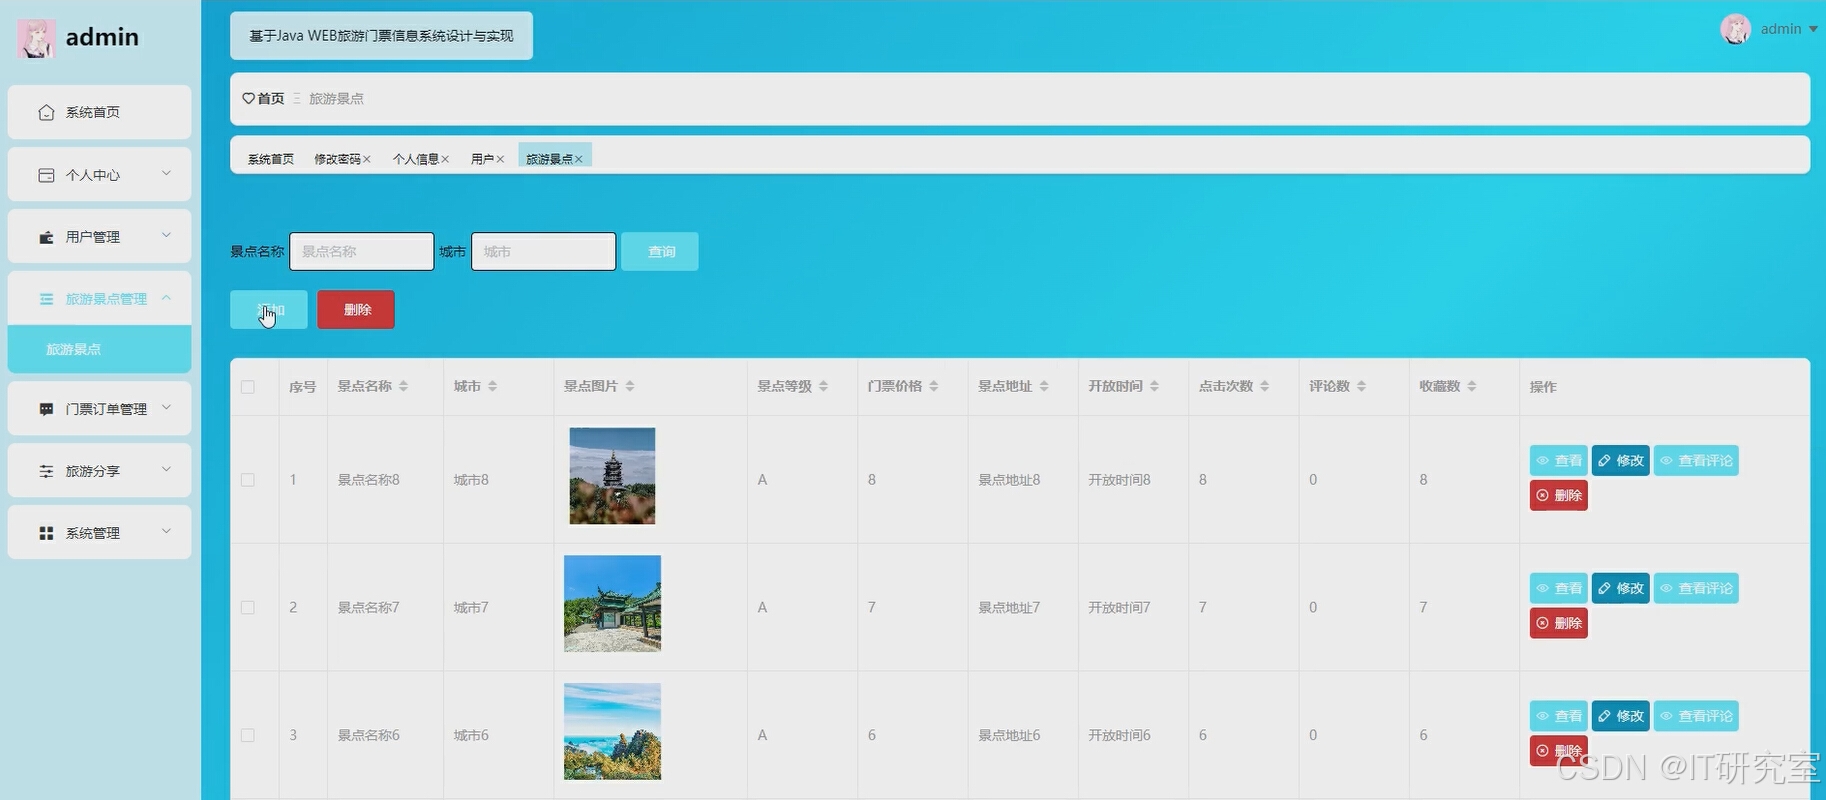
Task: Click the sidebar admin profile avatar
Action: pyautogui.click(x=36, y=38)
